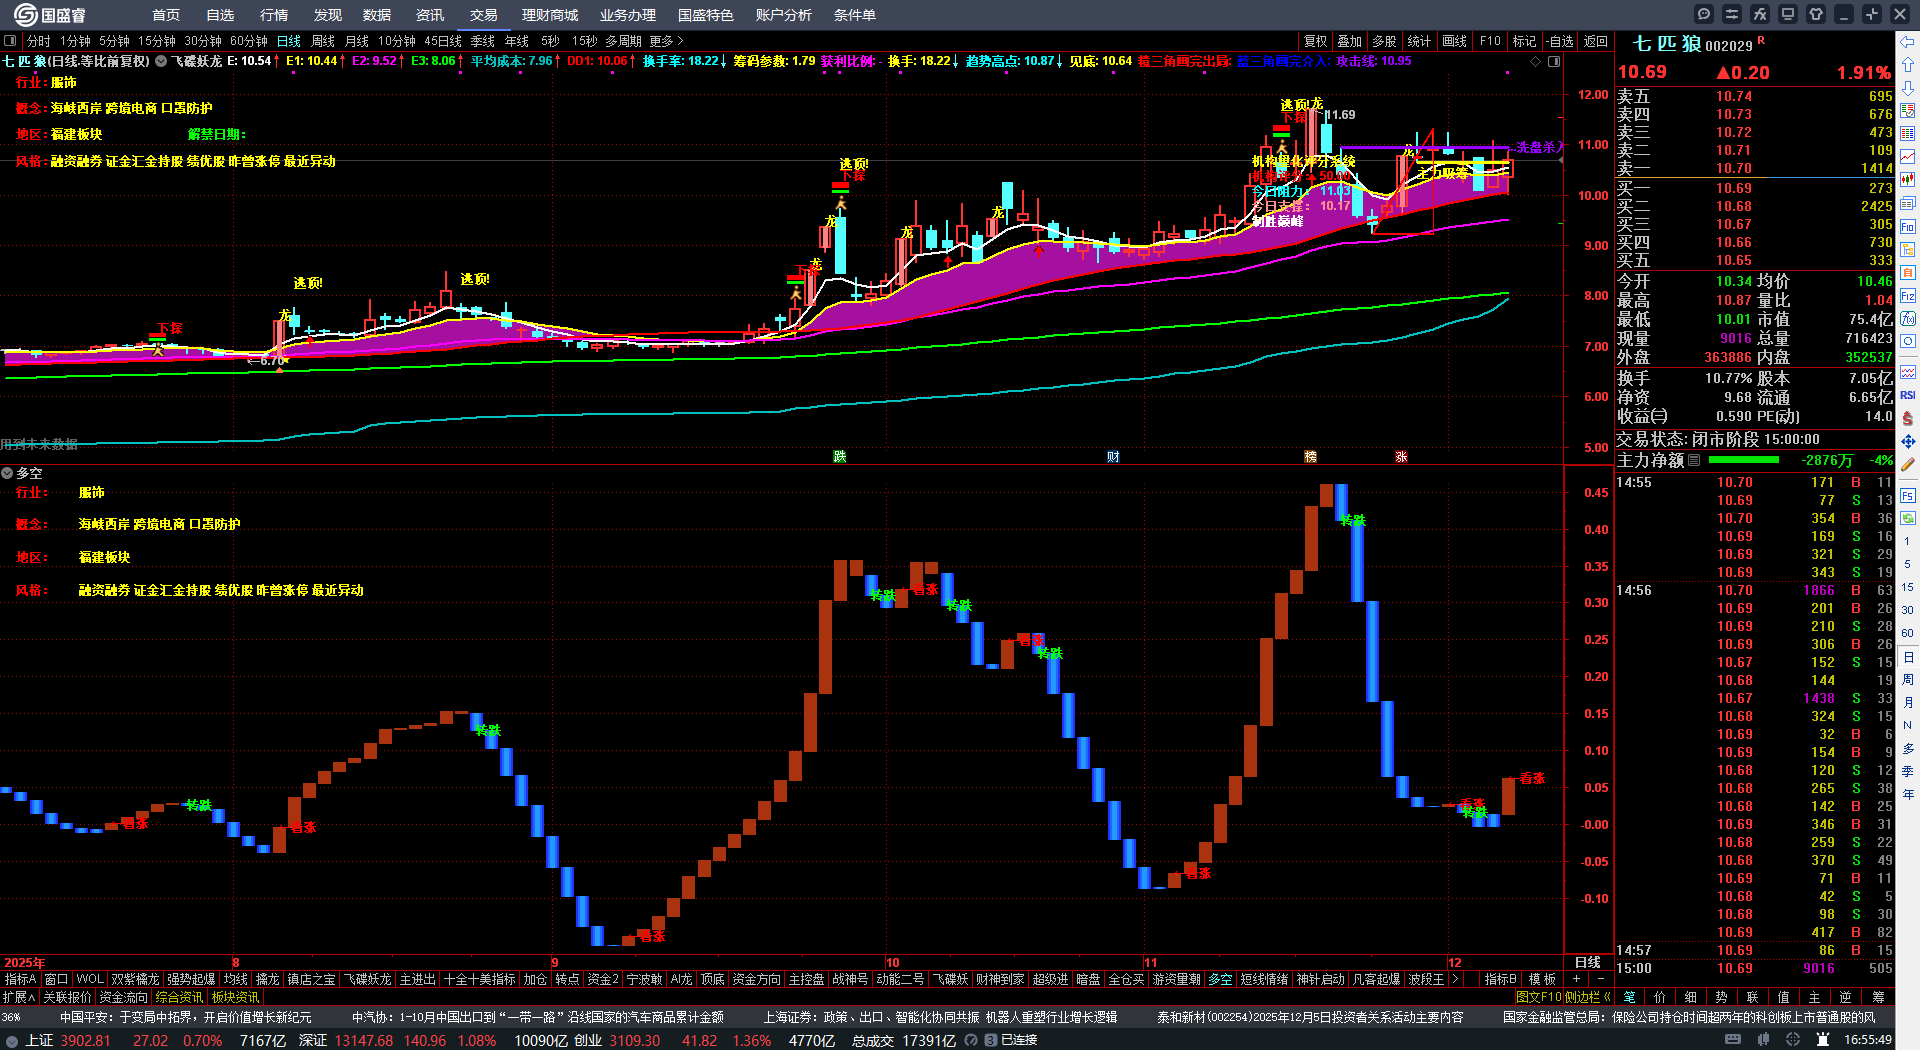Viewport: 1920px width, 1050px height.
Task: Open the 指标A indicator group
Action: point(20,979)
